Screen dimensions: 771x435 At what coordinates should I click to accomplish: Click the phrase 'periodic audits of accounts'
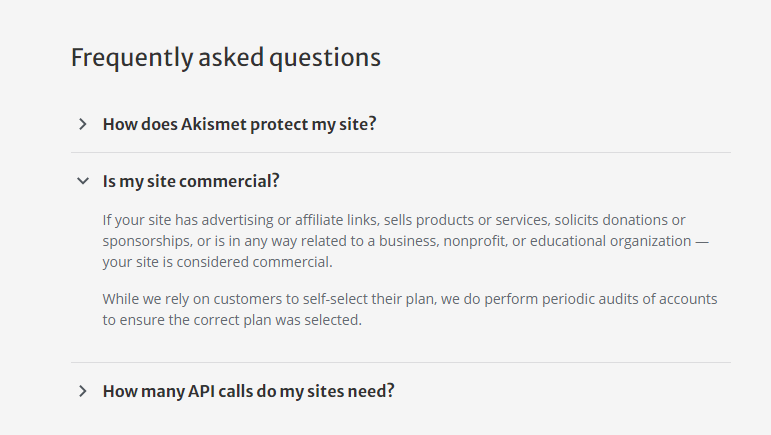pyautogui.click(x=629, y=299)
